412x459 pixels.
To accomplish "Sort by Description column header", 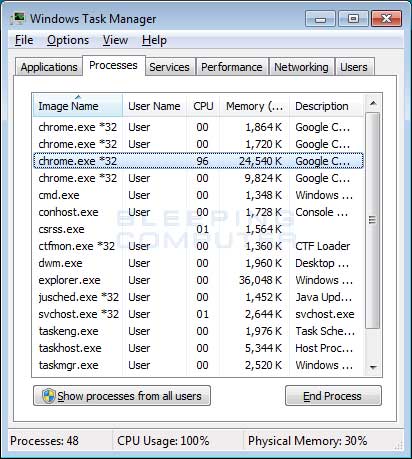I will pos(326,106).
